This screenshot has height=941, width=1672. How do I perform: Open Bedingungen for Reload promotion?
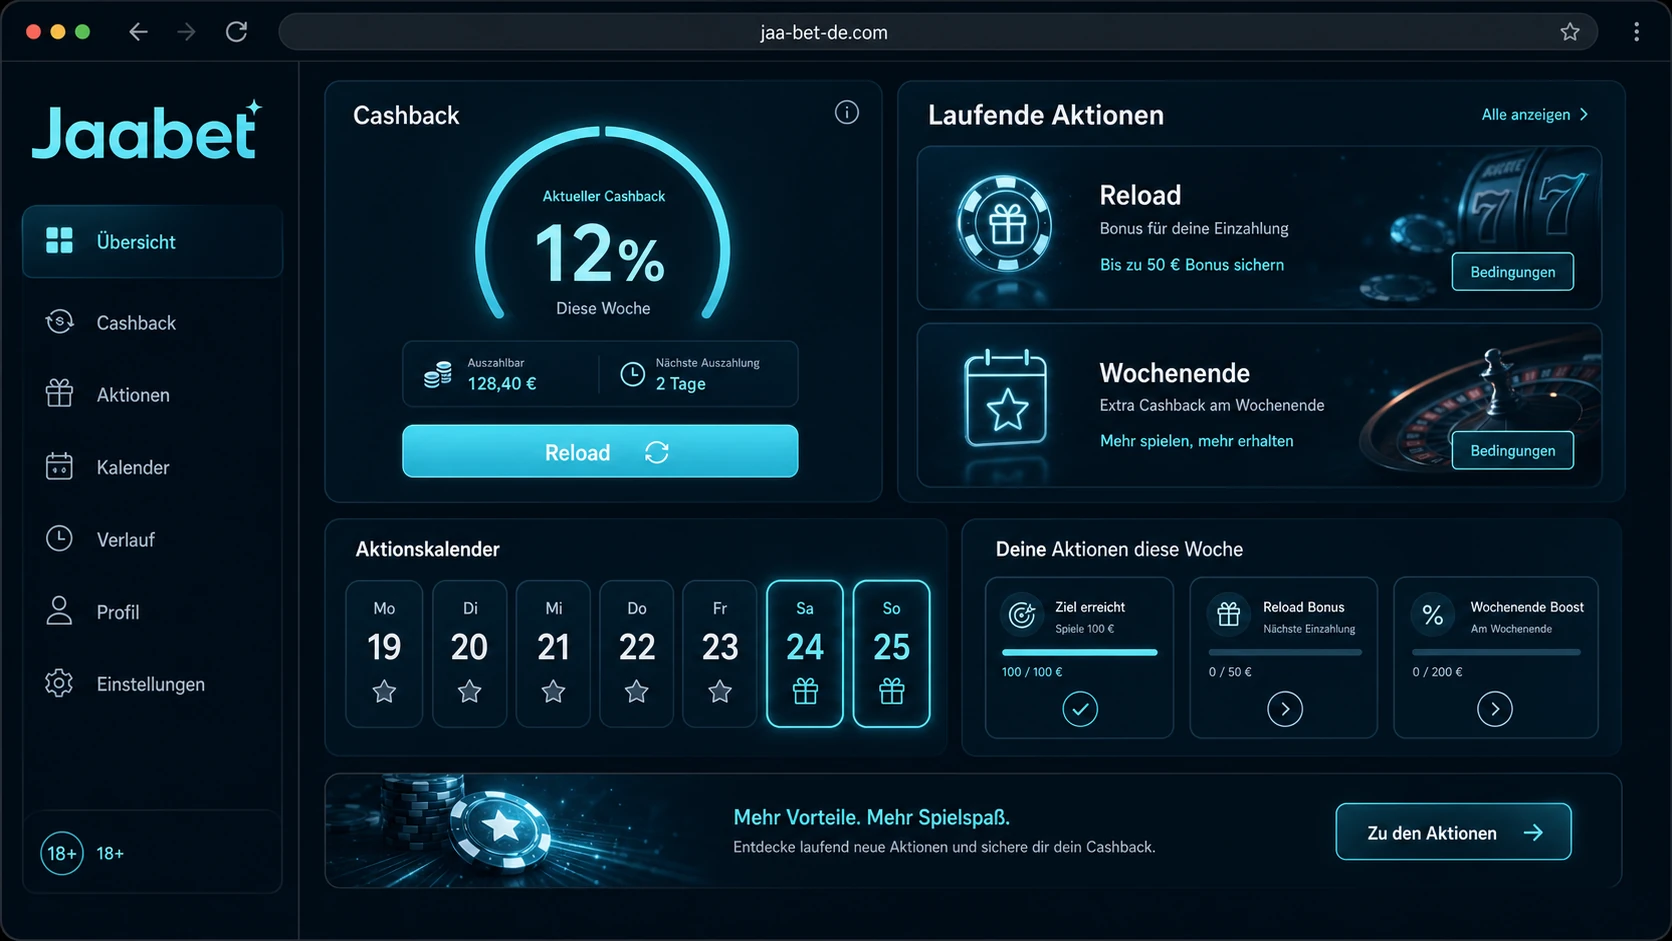tap(1512, 271)
